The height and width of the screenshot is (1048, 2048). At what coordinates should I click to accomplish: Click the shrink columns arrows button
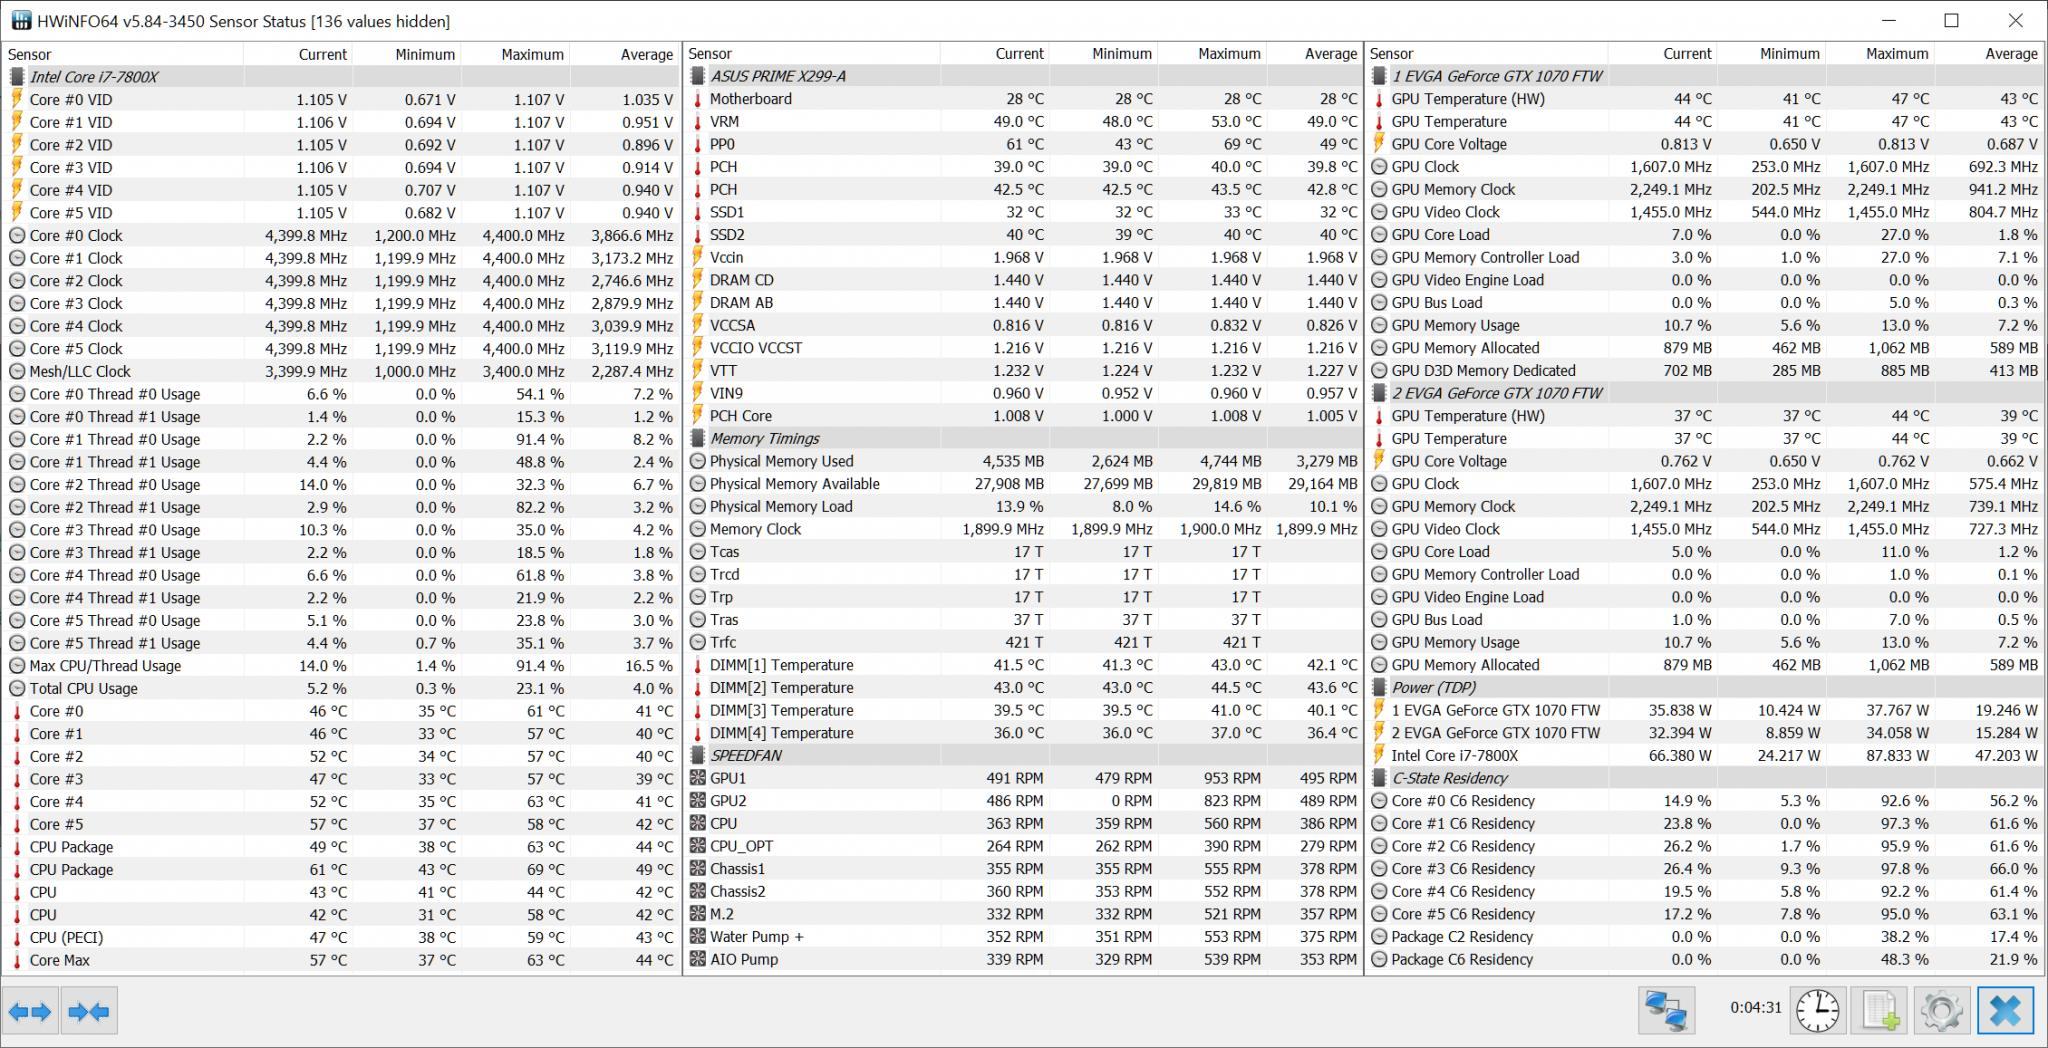[x=89, y=1011]
